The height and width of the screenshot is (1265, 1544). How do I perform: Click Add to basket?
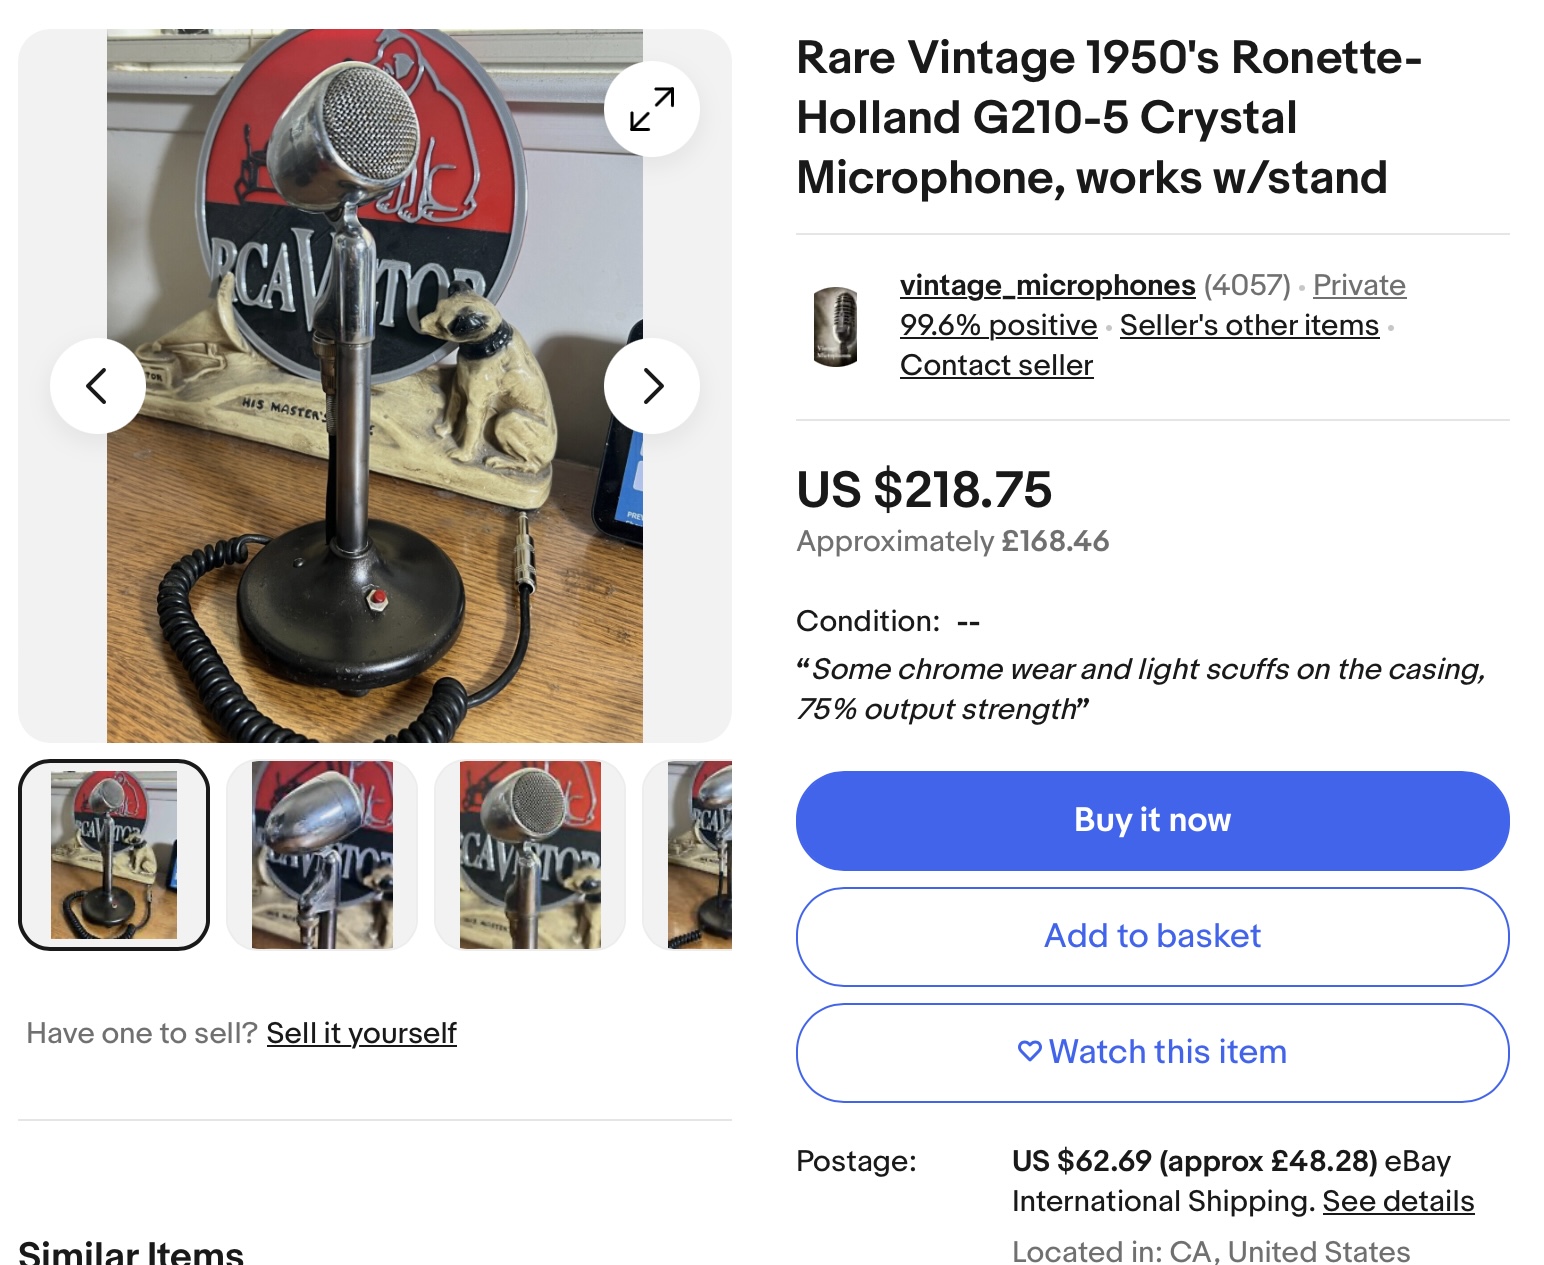pyautogui.click(x=1152, y=936)
